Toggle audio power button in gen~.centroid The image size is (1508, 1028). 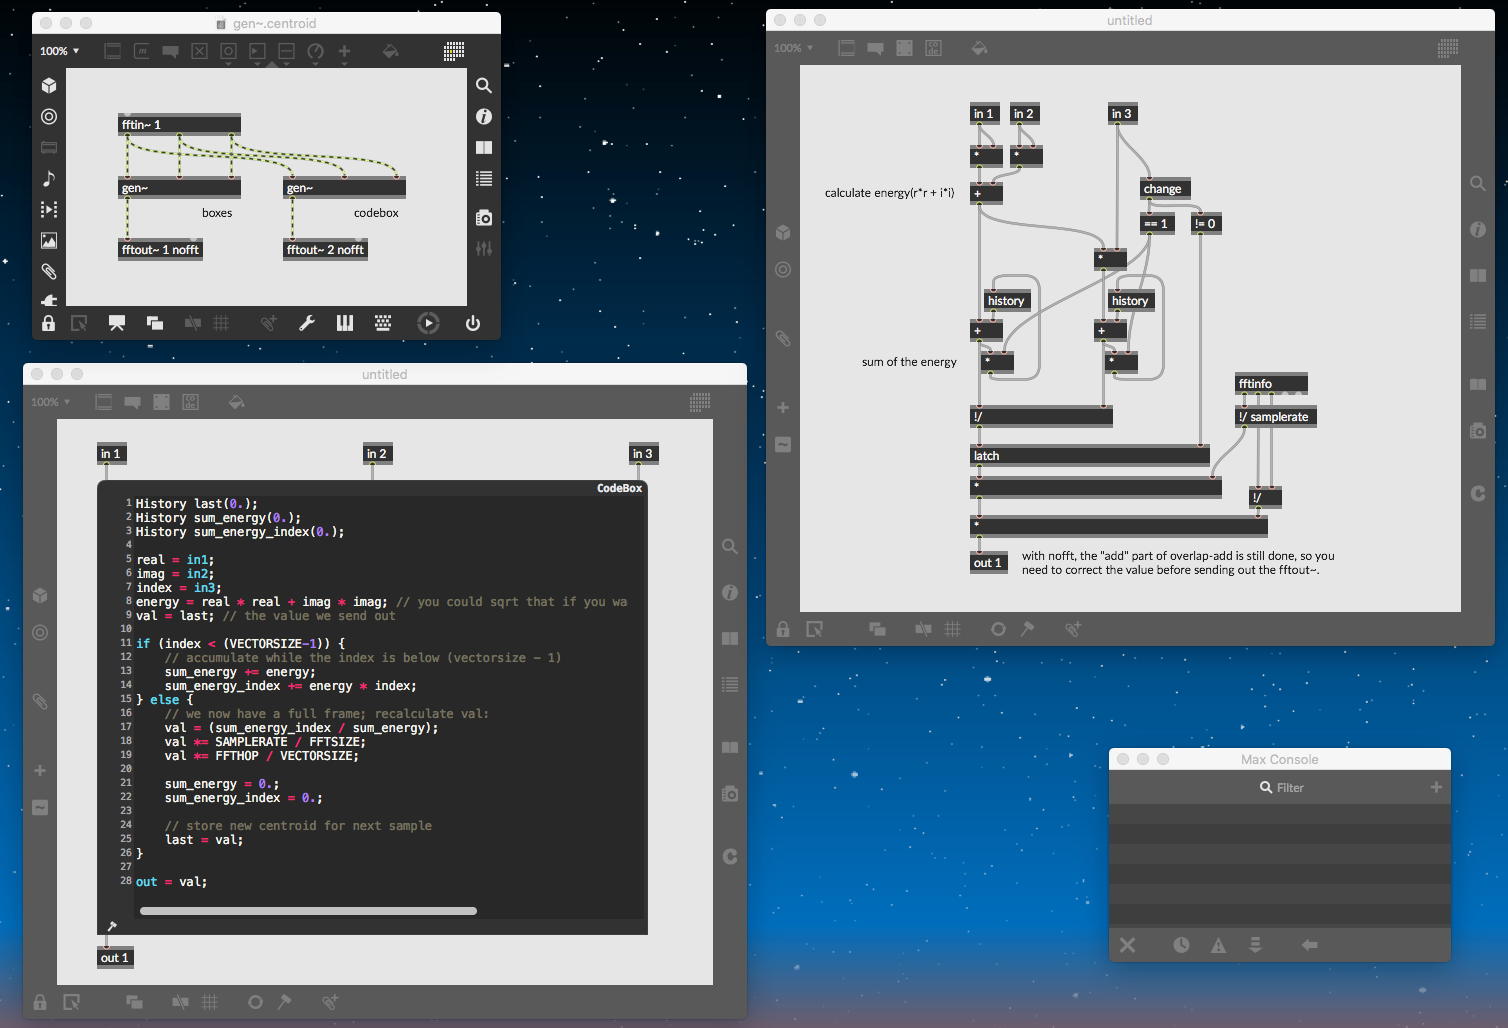(x=473, y=323)
